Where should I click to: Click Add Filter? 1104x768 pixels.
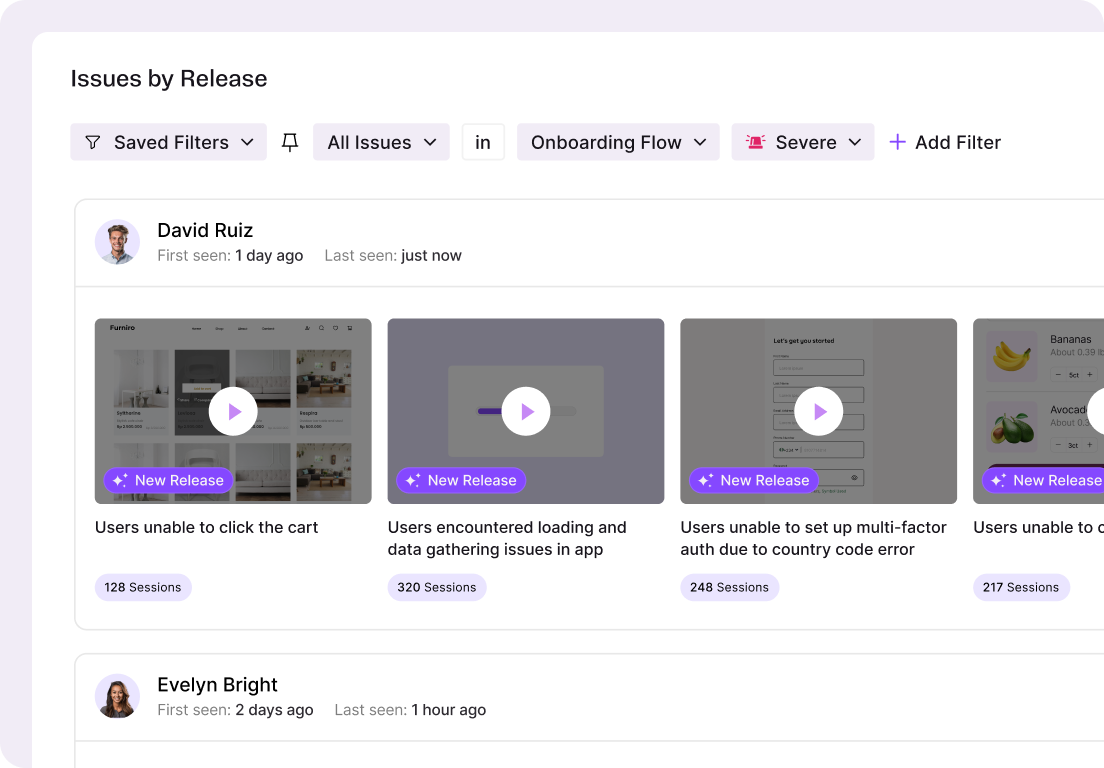point(945,142)
